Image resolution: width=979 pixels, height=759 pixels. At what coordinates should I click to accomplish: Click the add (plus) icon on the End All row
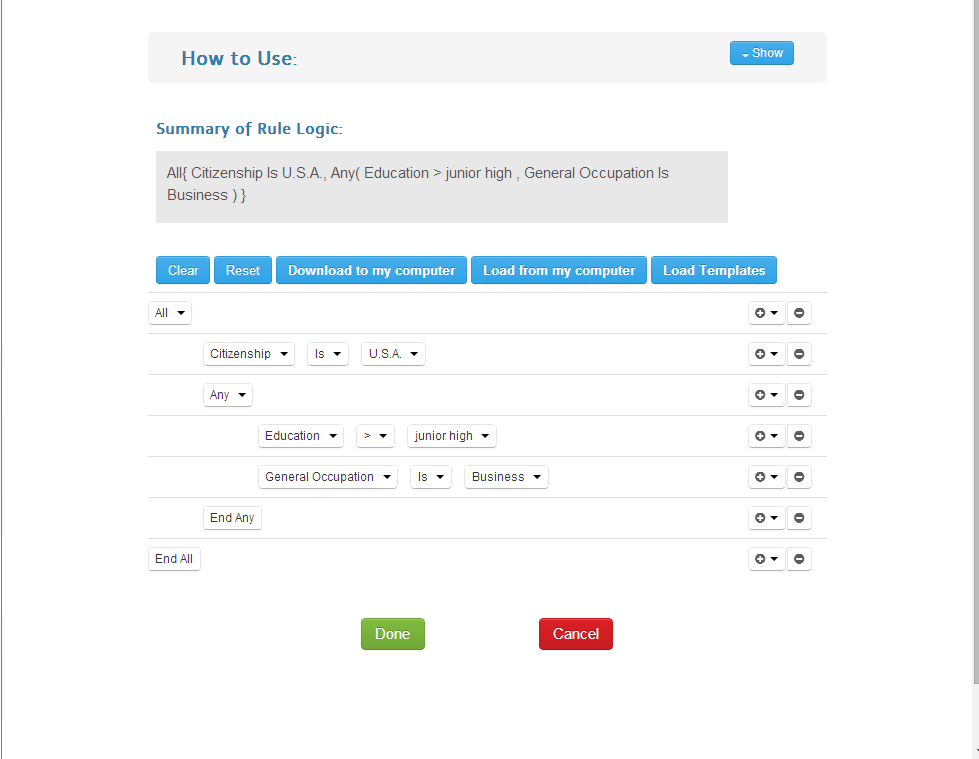tap(766, 559)
